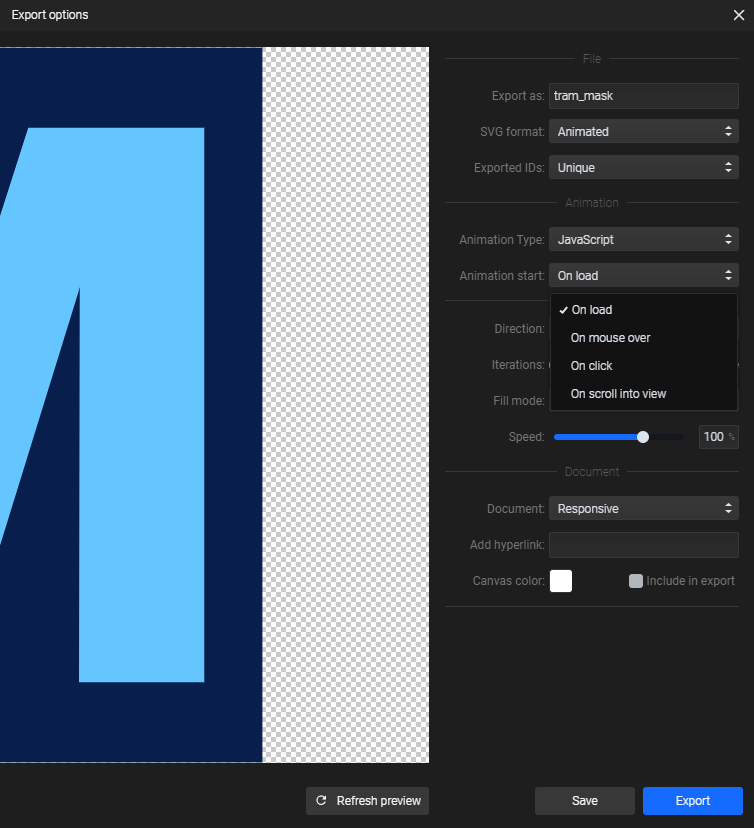The image size is (754, 828).
Task: Open the Exported IDs dropdown
Action: [643, 168]
